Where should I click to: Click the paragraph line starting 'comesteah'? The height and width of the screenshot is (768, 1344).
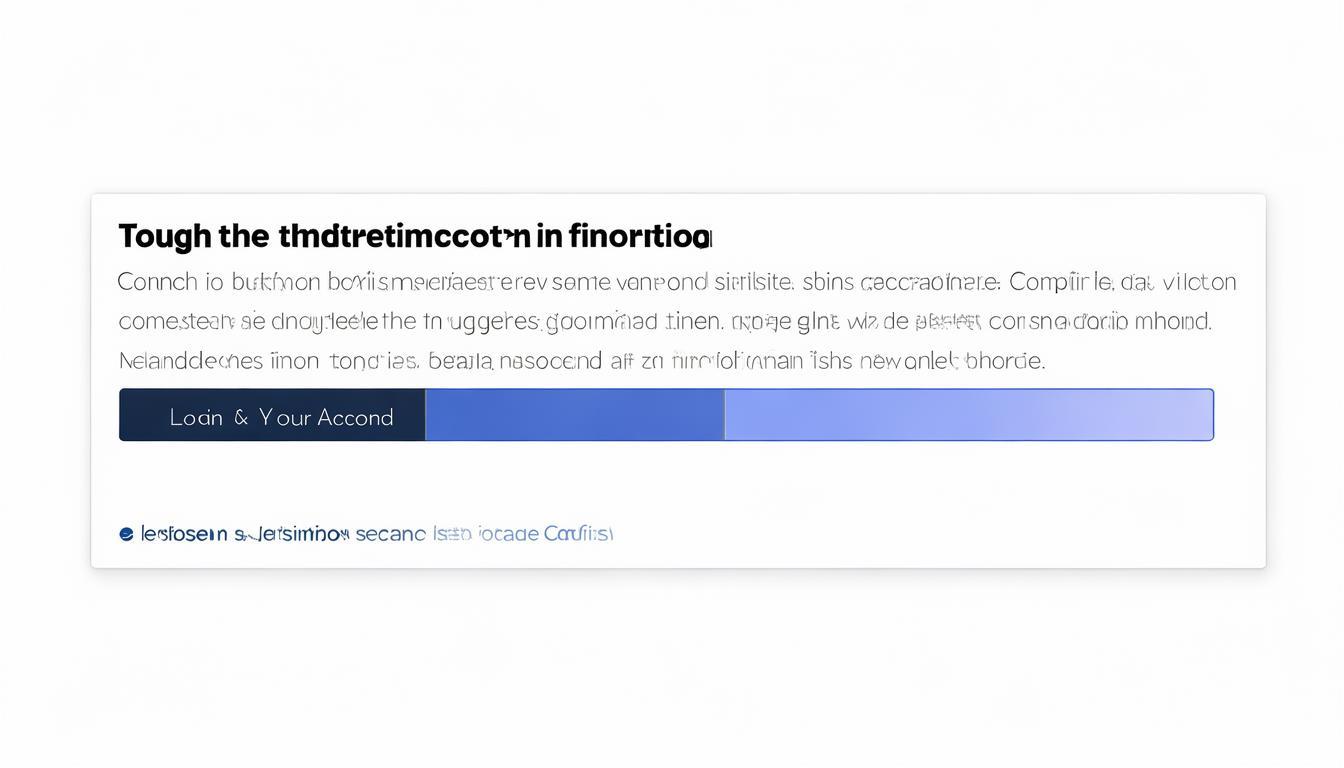[x=665, y=320]
